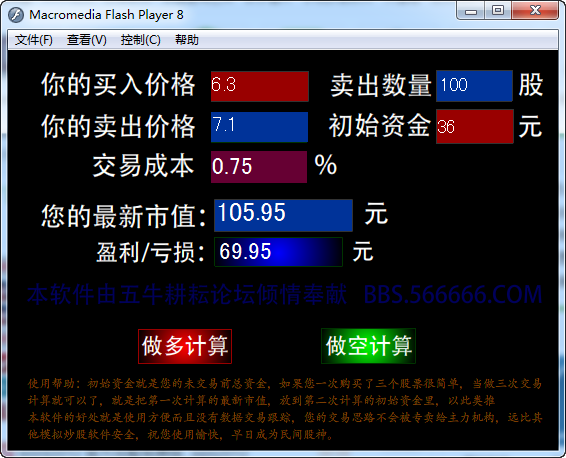The height and width of the screenshot is (458, 566).
Task: Click the 初始资金 field showing 36
Action: click(x=475, y=127)
